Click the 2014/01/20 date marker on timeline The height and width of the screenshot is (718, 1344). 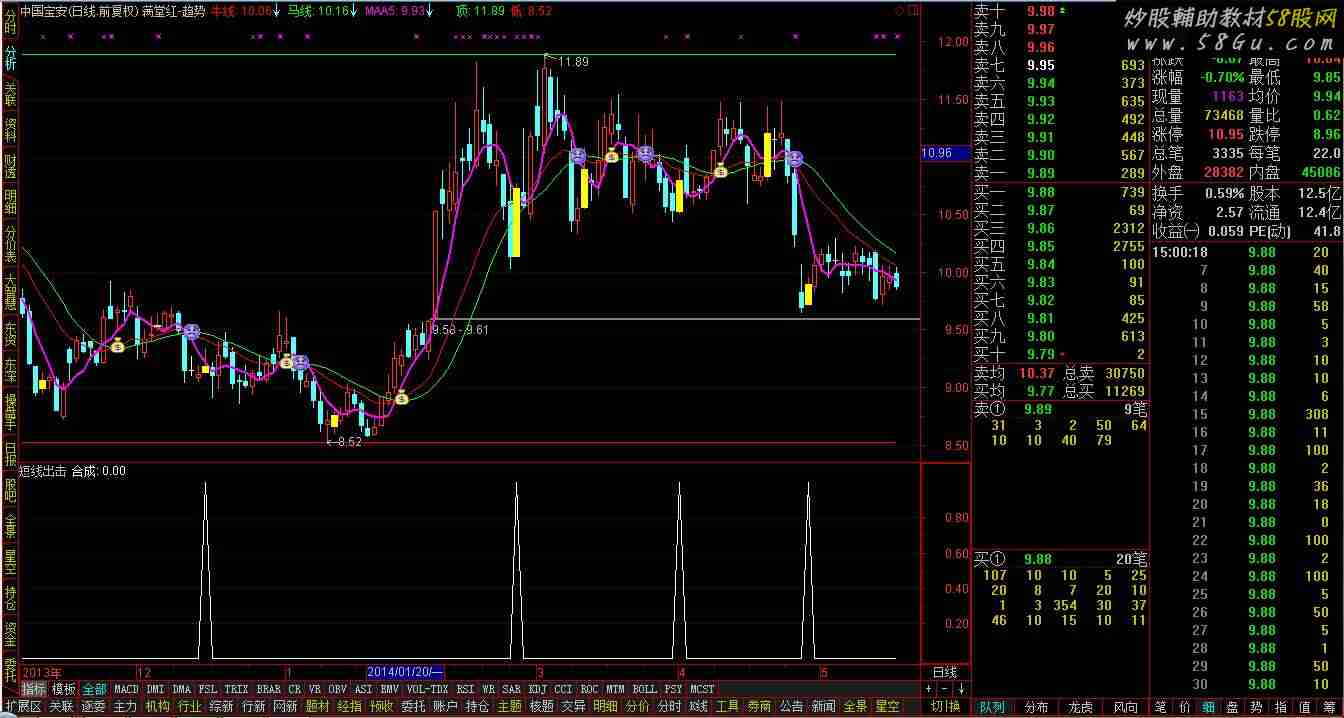[404, 672]
